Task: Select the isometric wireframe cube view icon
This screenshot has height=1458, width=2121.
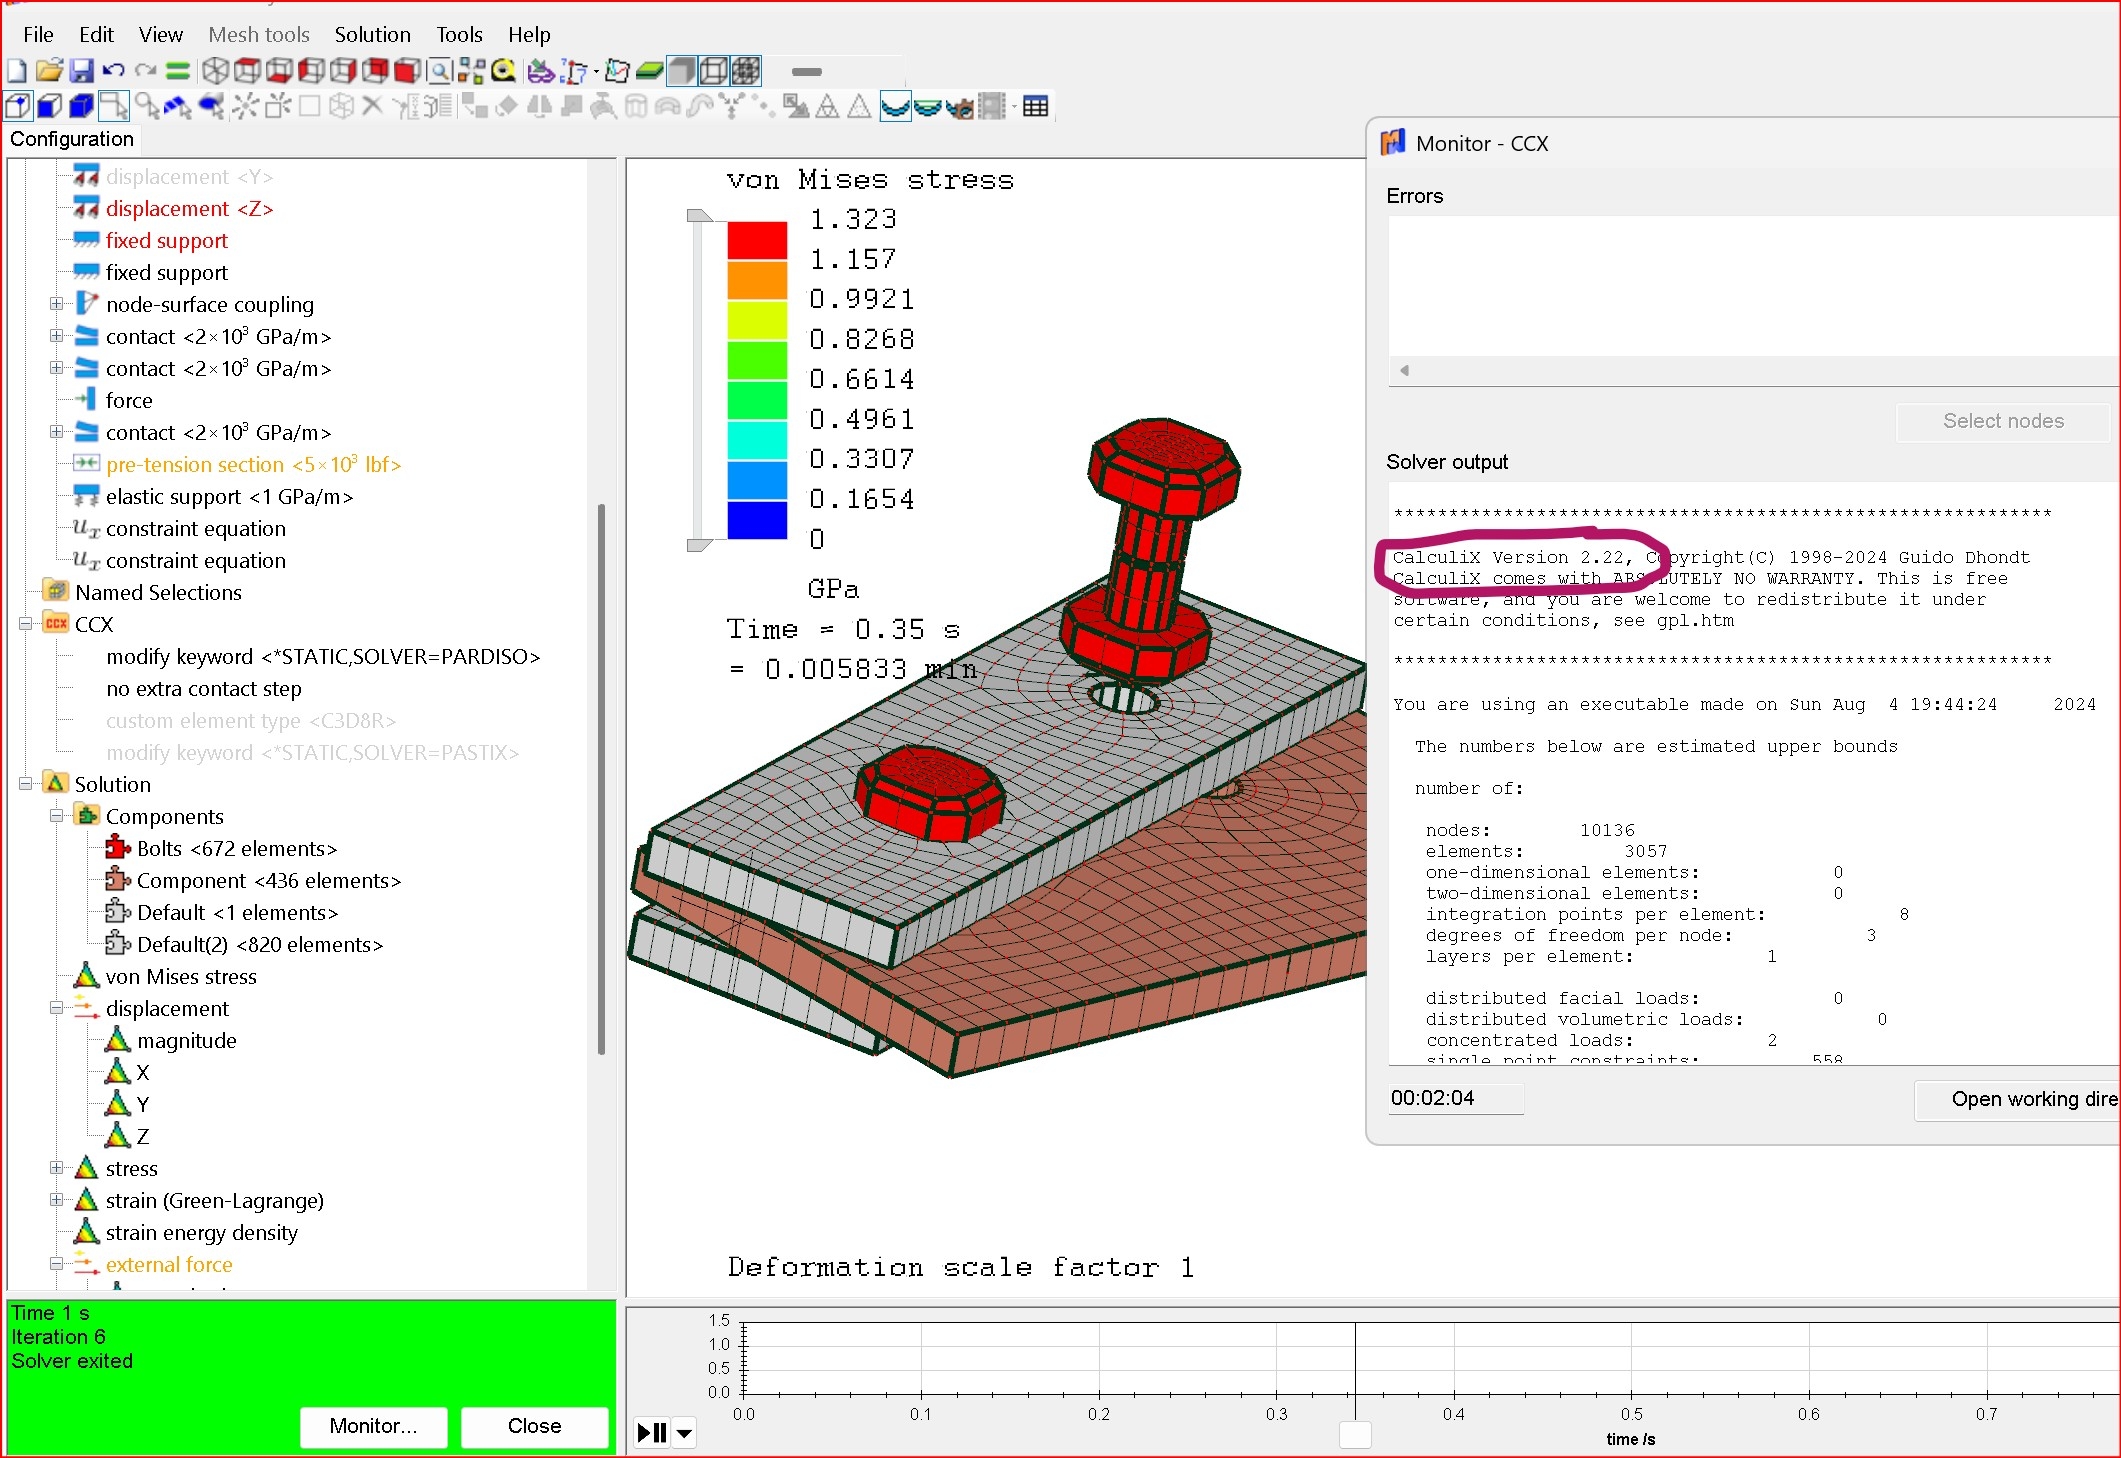Action: pyautogui.click(x=215, y=71)
